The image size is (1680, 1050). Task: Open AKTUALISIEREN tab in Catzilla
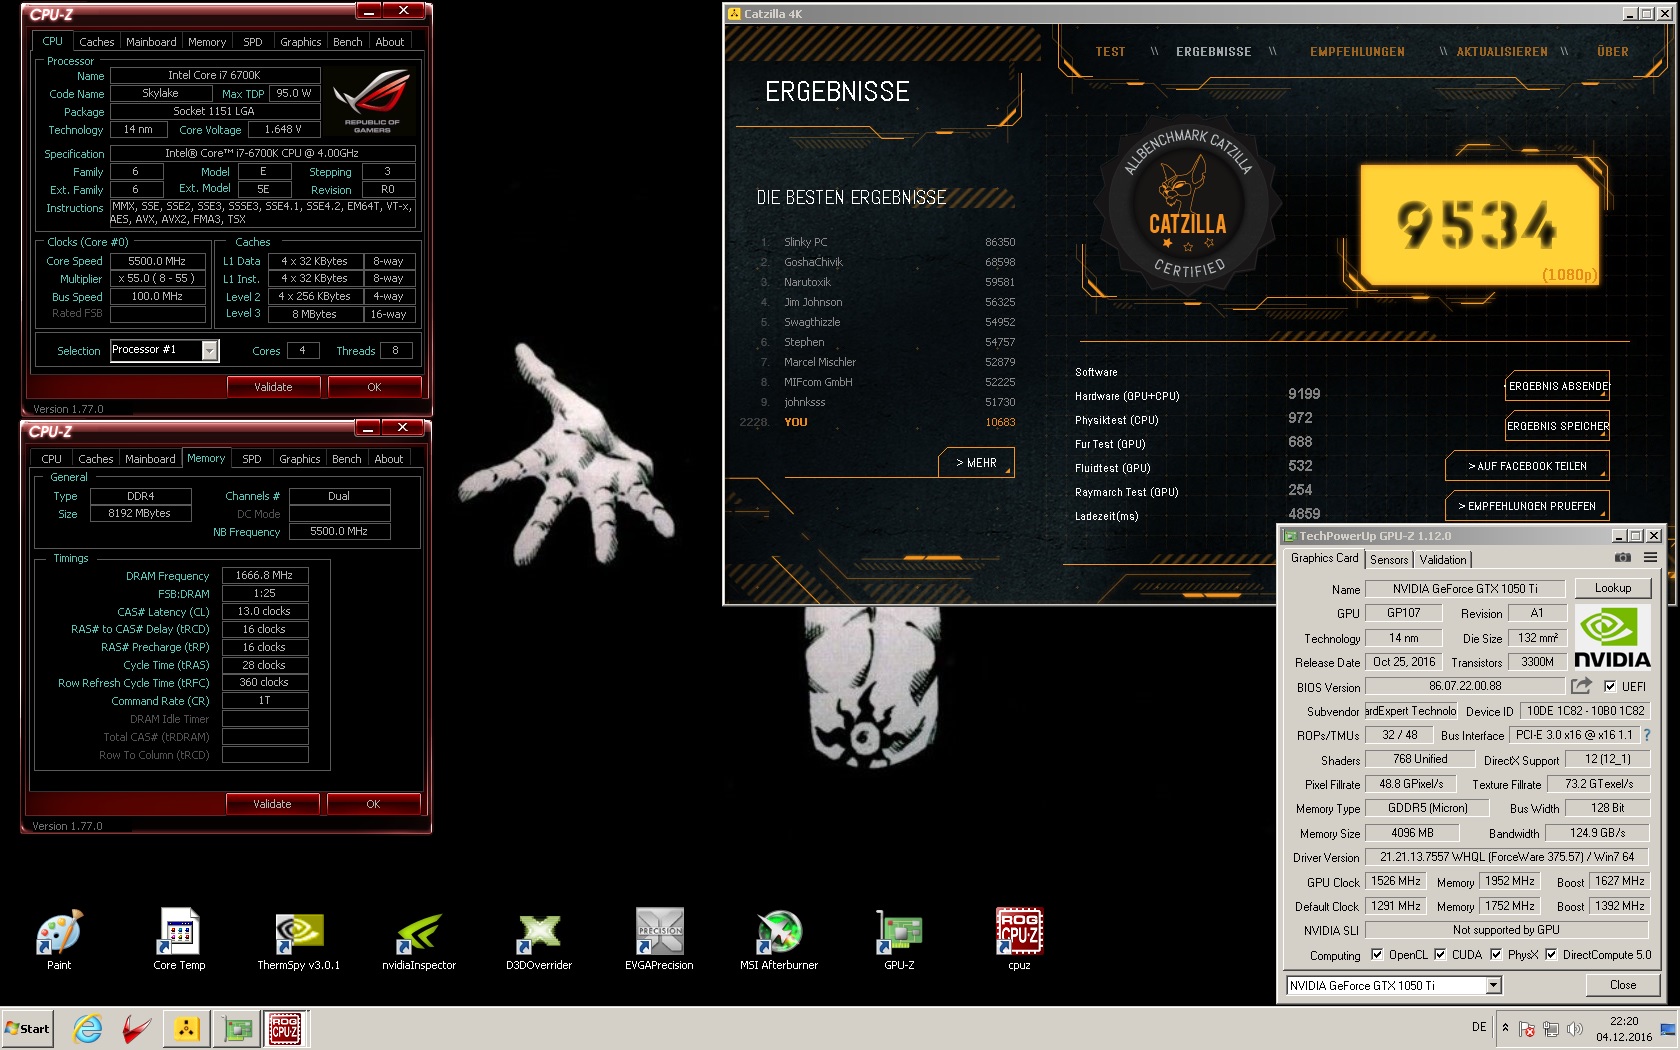[x=1502, y=52]
